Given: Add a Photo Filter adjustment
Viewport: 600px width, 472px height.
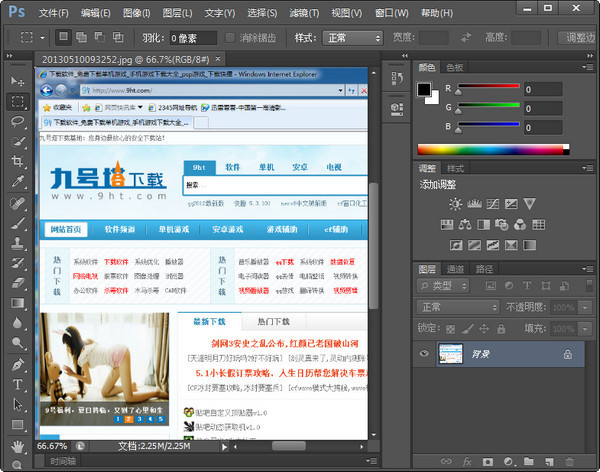Looking at the screenshot, I should 501,224.
